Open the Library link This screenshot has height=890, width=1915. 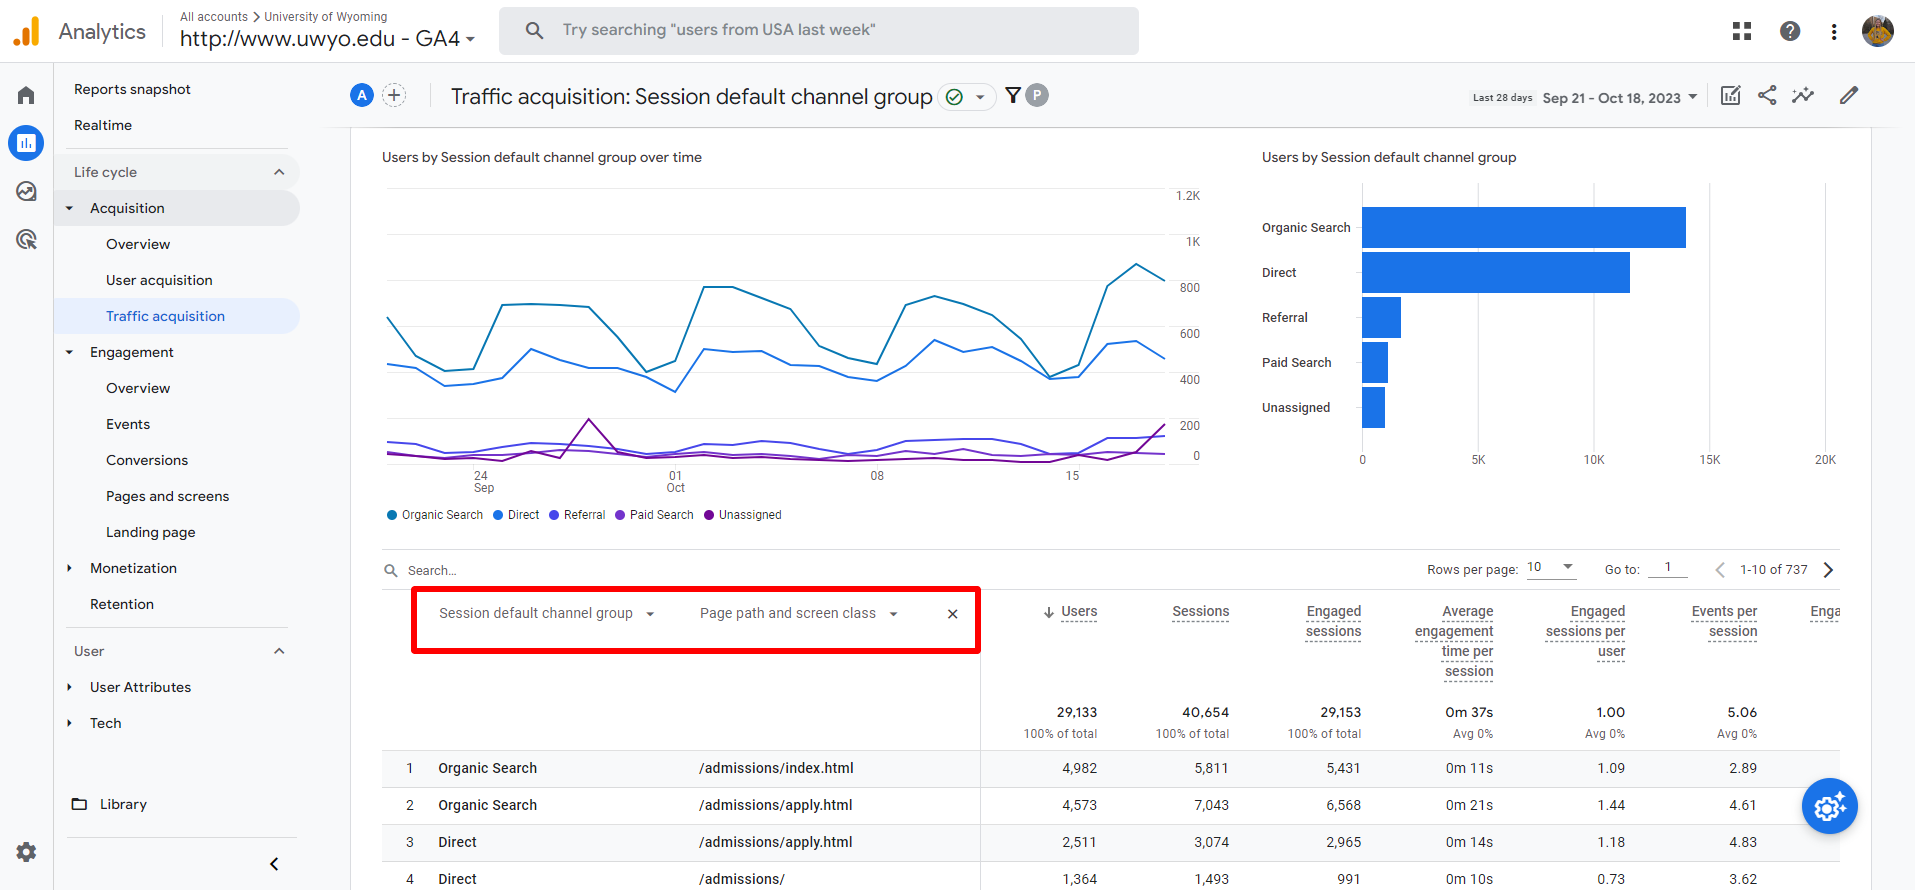coord(110,804)
